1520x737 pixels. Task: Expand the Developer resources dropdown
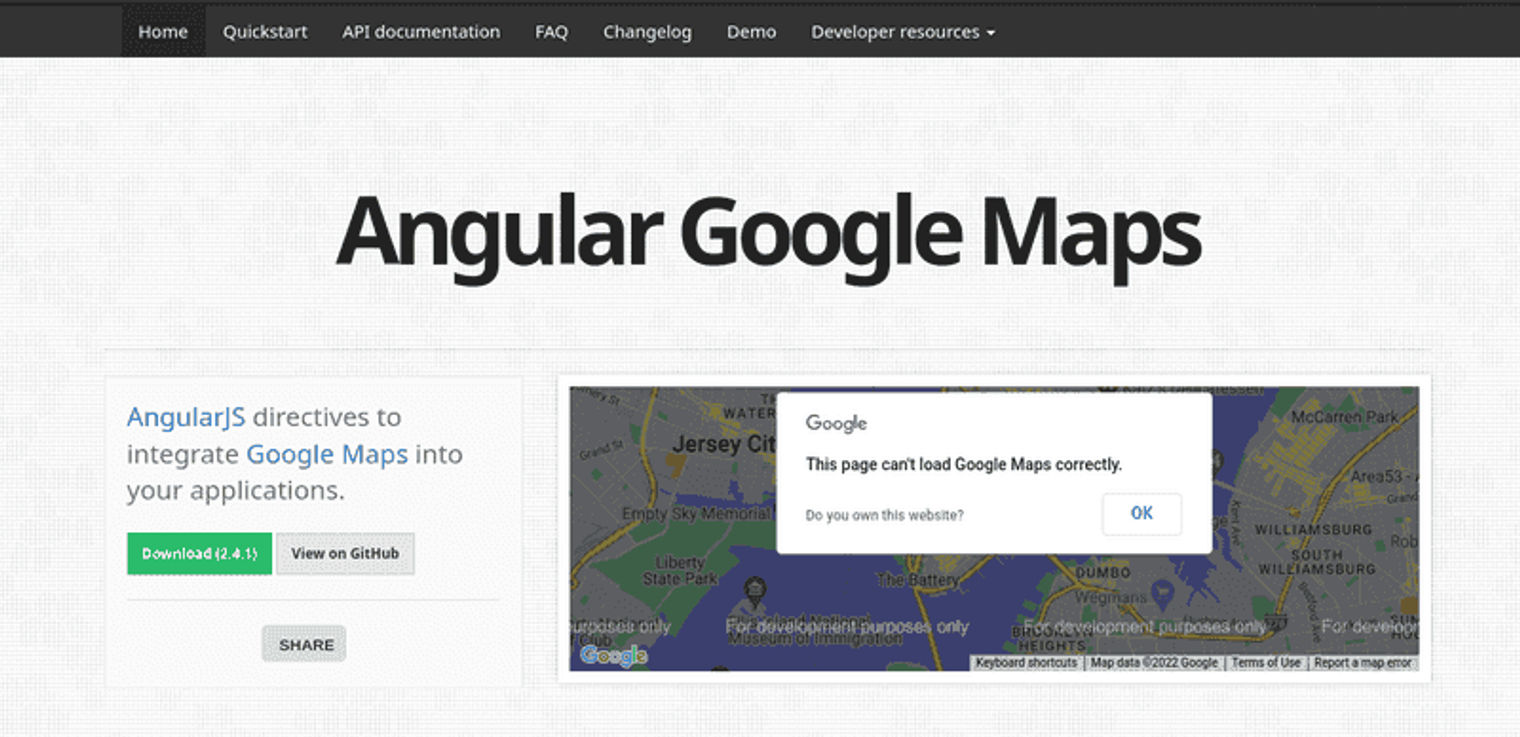click(x=903, y=31)
